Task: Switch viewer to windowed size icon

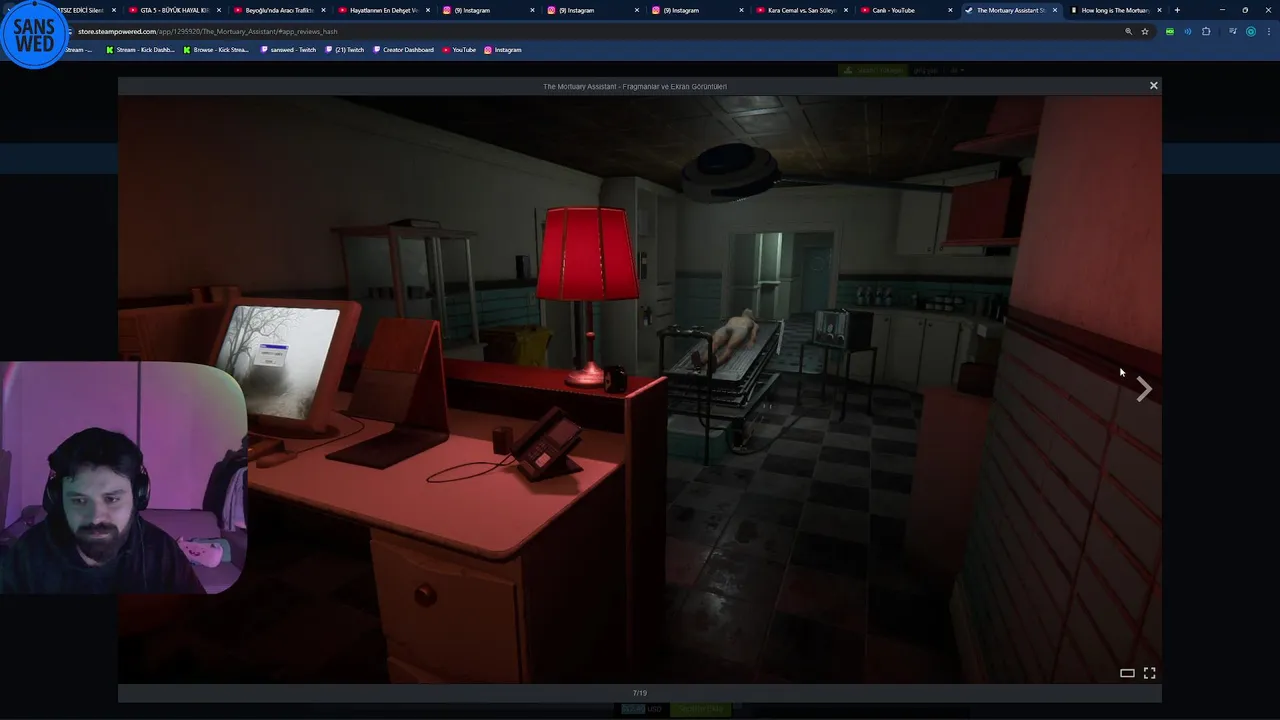Action: pyautogui.click(x=1127, y=673)
